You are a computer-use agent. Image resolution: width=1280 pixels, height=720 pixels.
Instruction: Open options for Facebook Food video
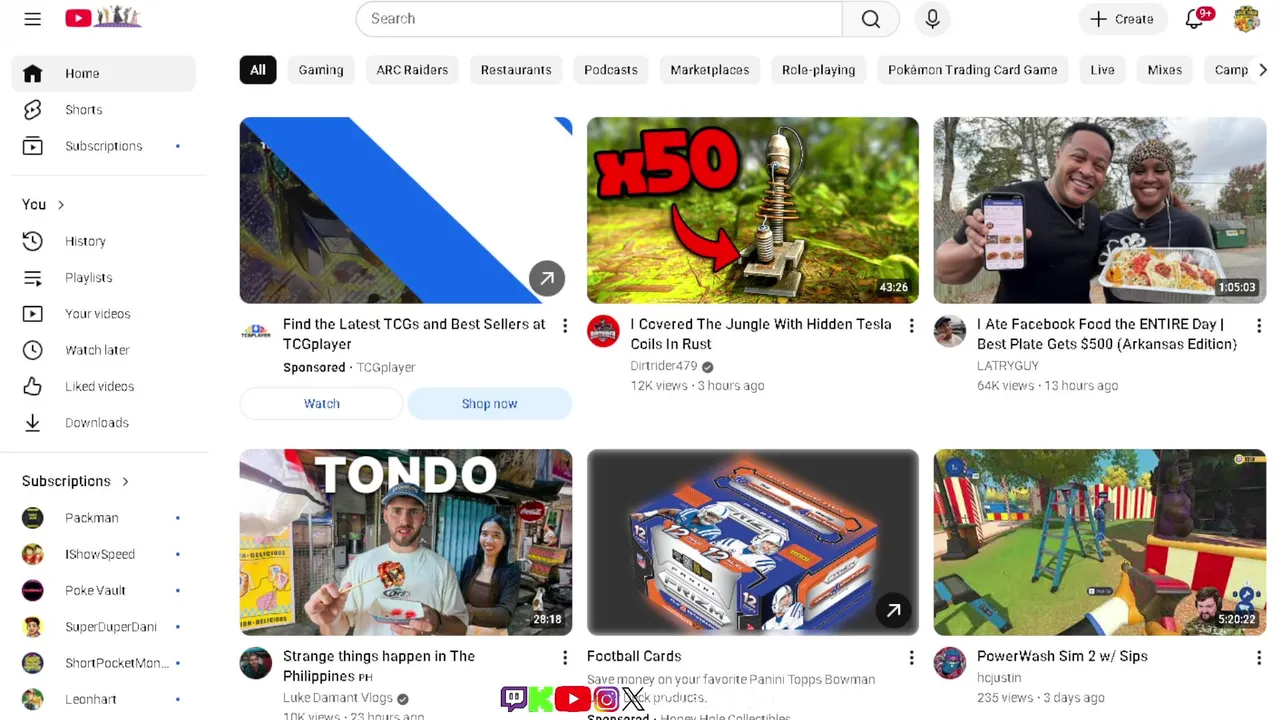click(1259, 326)
